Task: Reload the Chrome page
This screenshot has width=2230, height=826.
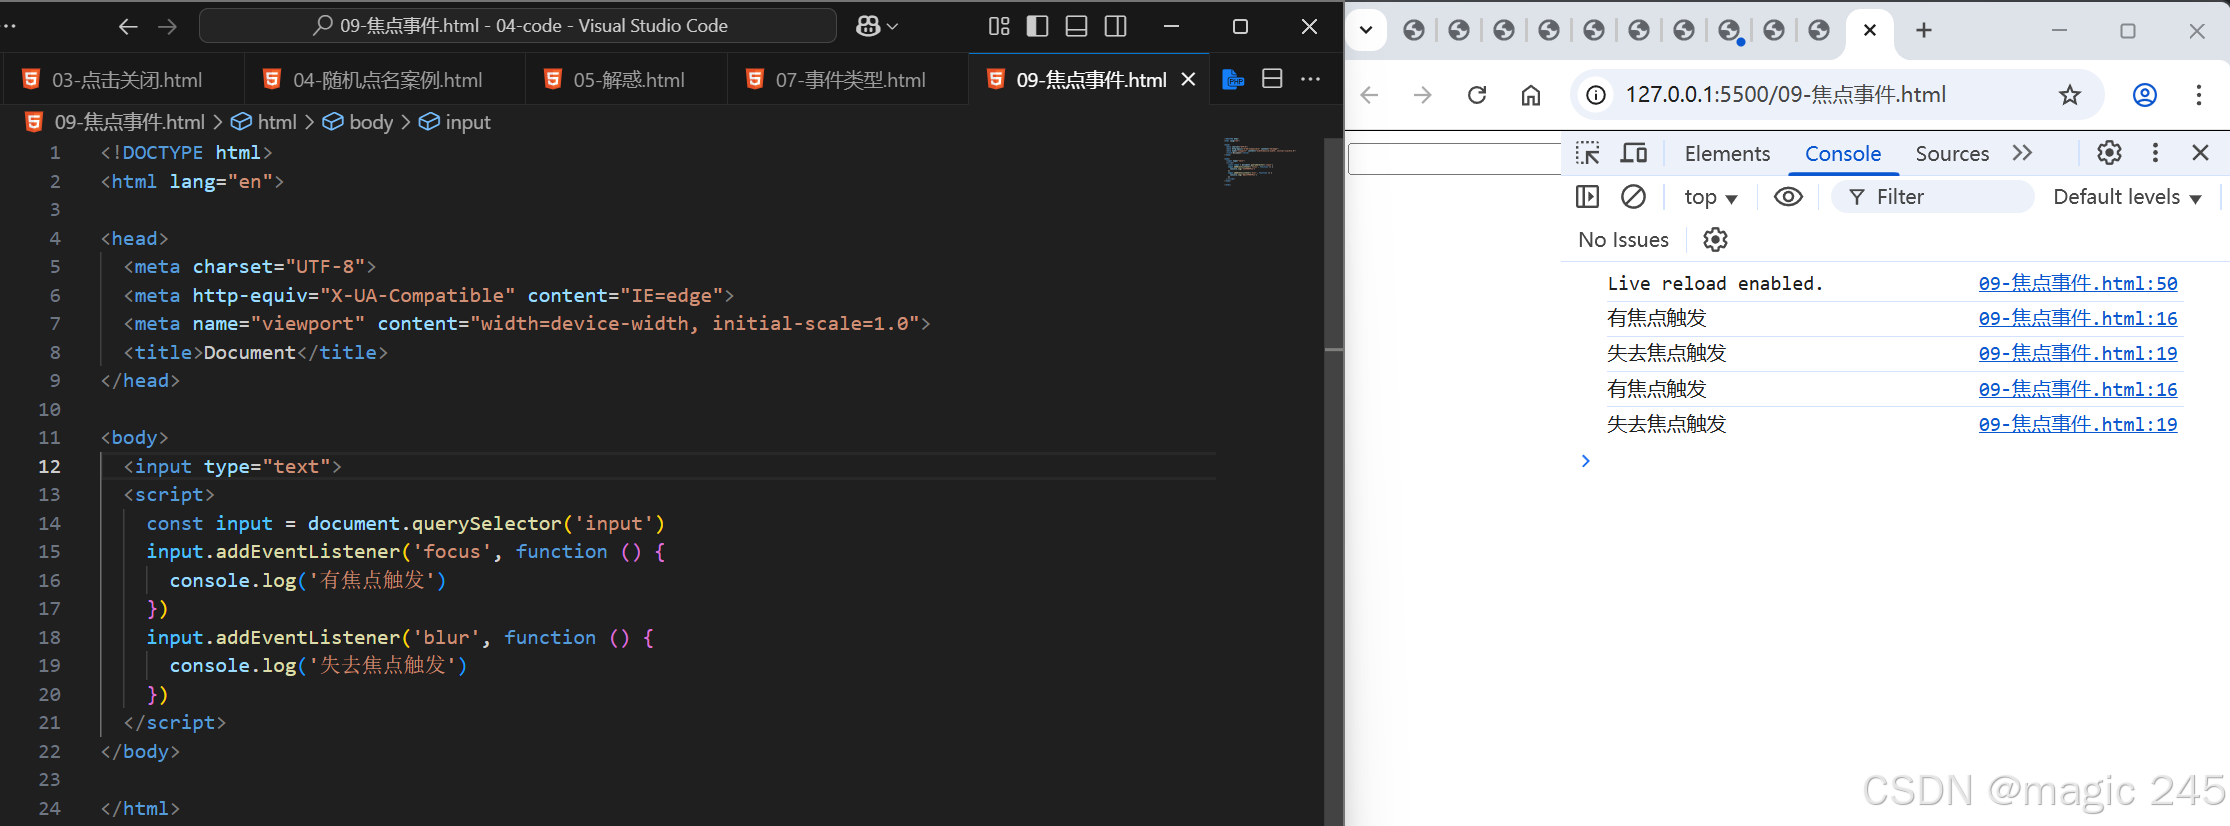Action: coord(1477,95)
